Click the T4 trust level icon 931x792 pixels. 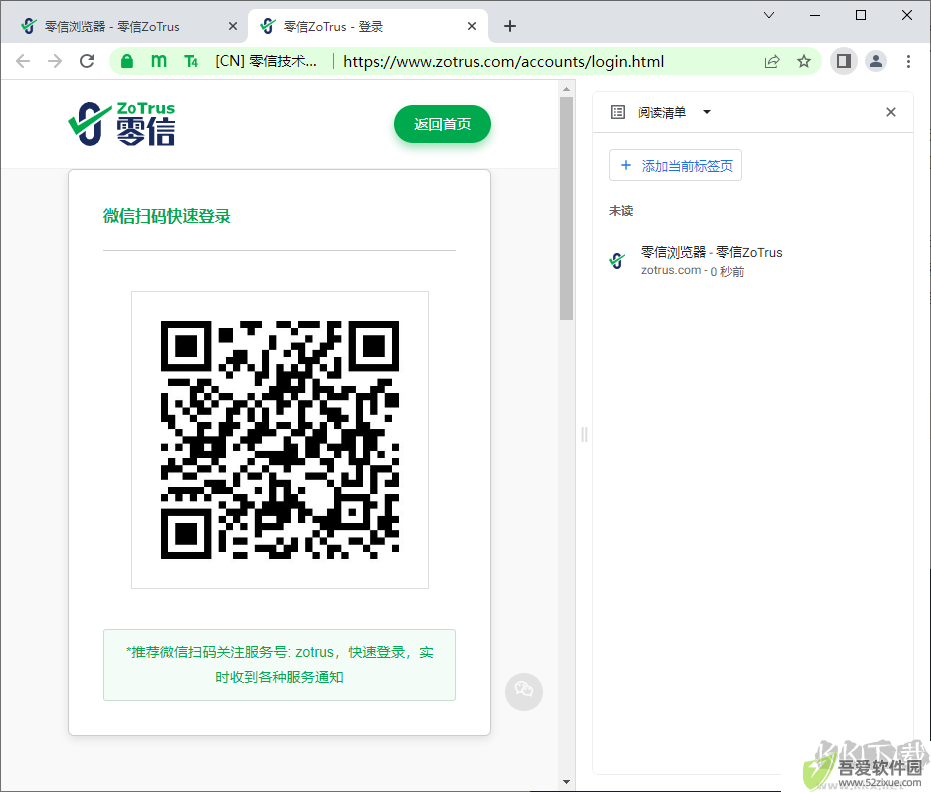click(191, 61)
